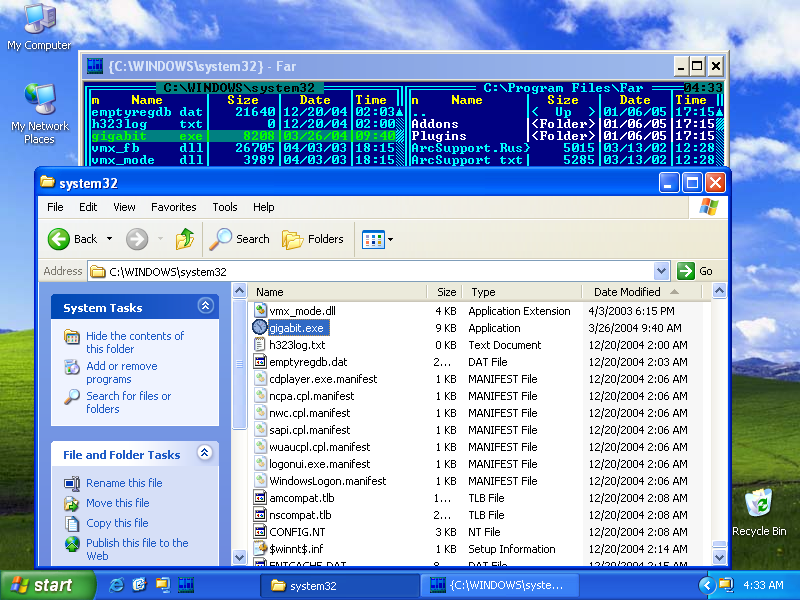
Task: Select cdplayer.exe.manifest file icon
Action: coord(260,379)
